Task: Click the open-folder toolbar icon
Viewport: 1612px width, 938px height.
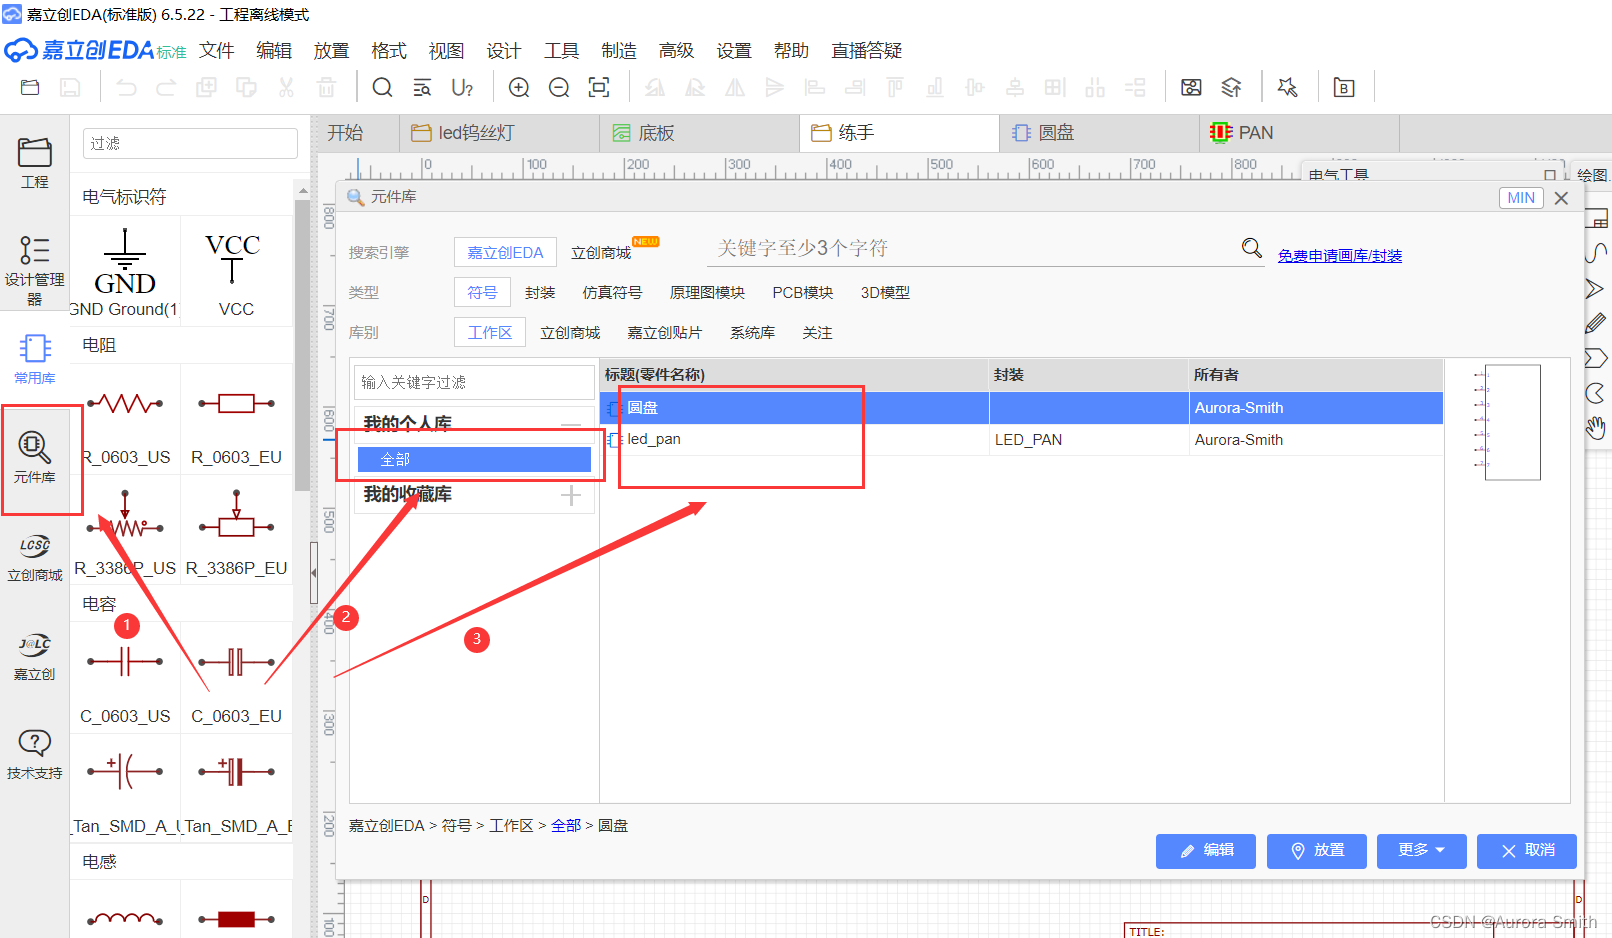Action: (30, 88)
